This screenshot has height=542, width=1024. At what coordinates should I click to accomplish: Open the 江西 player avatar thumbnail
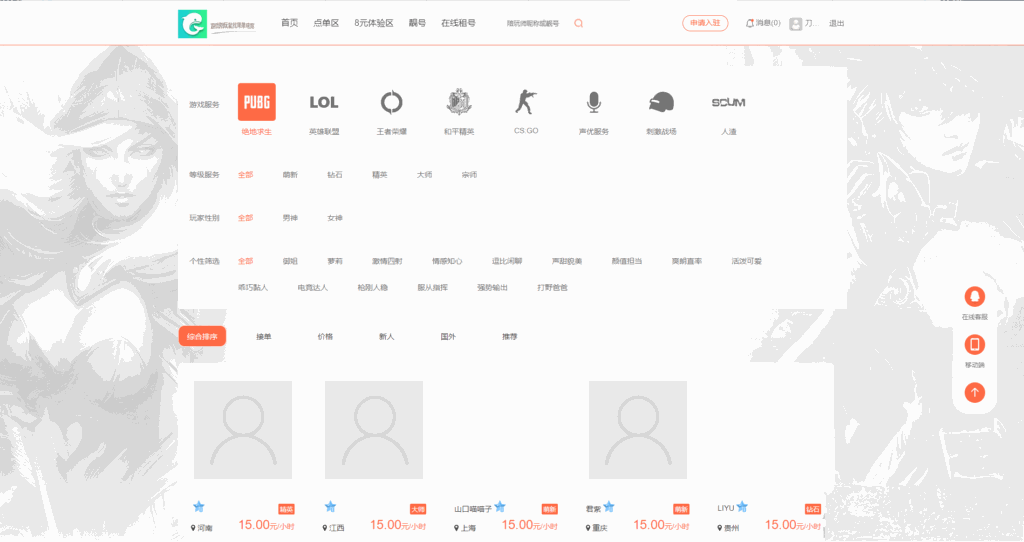374,430
